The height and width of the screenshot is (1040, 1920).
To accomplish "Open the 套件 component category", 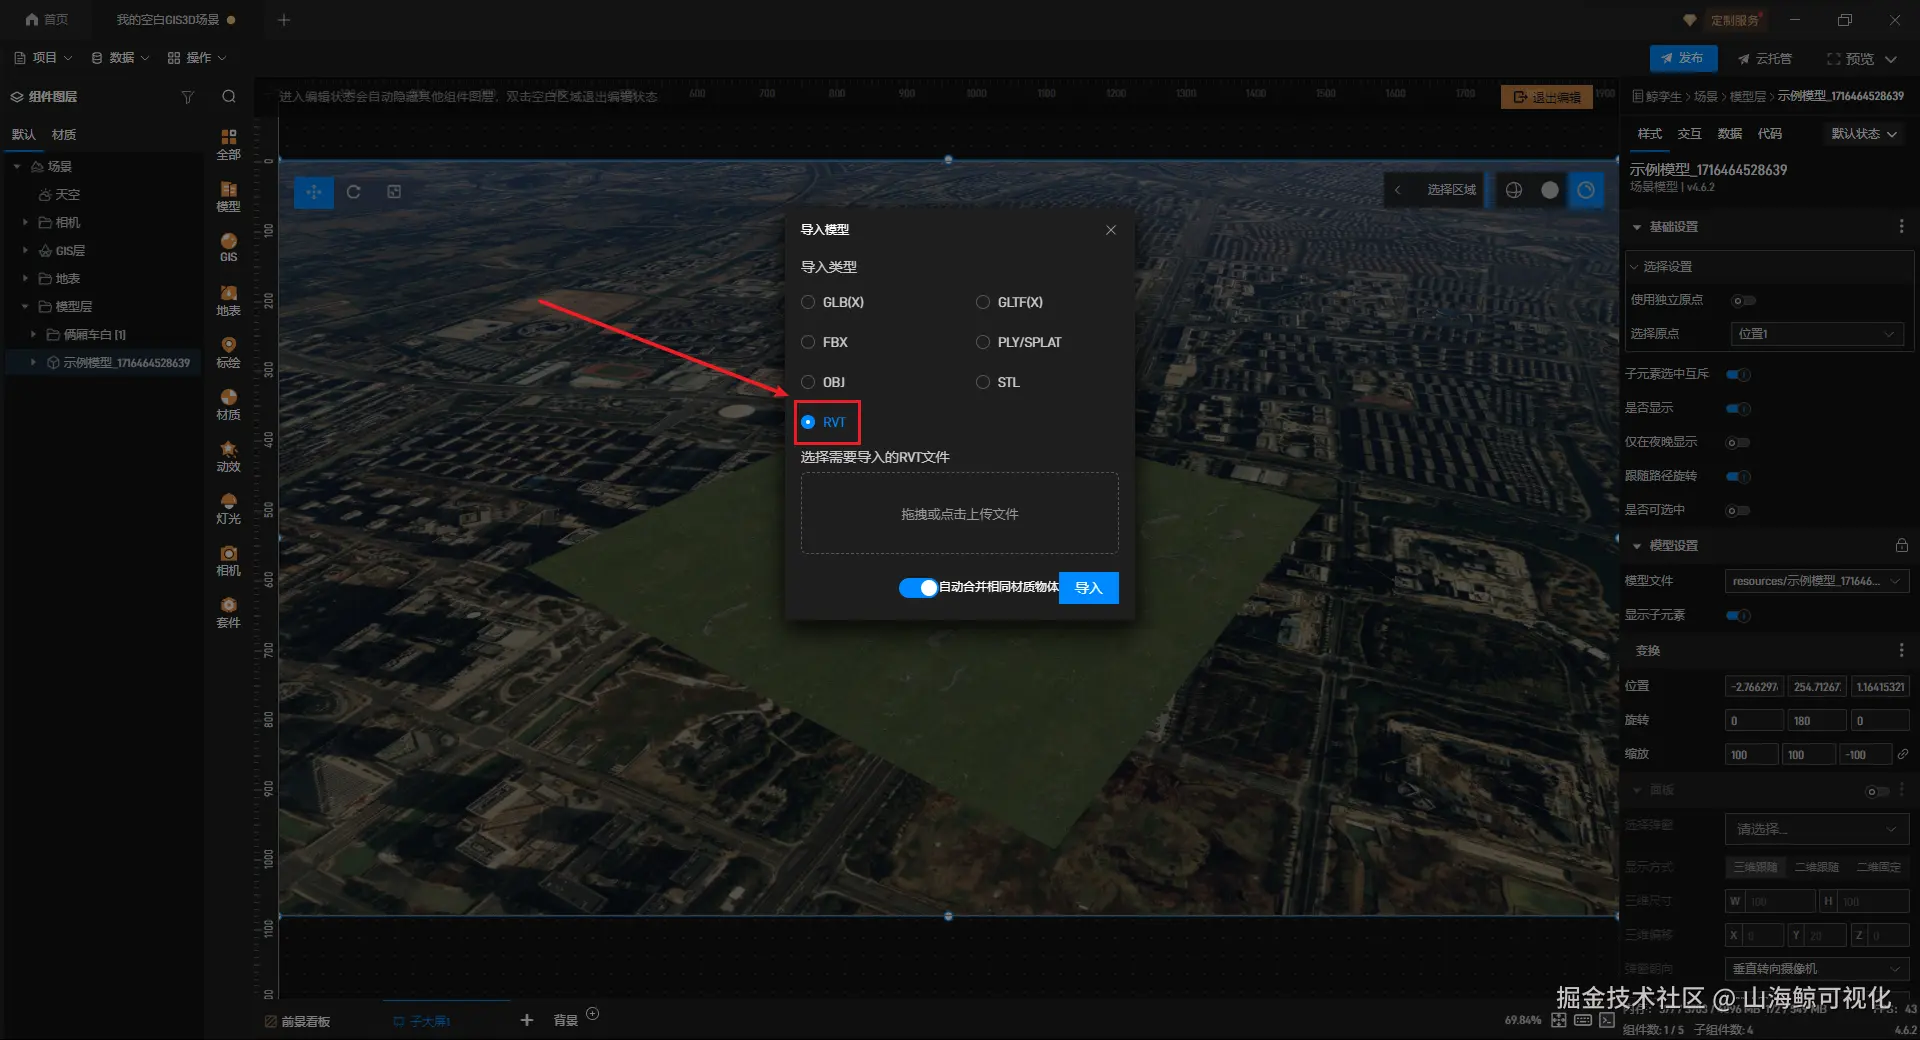I will [229, 612].
